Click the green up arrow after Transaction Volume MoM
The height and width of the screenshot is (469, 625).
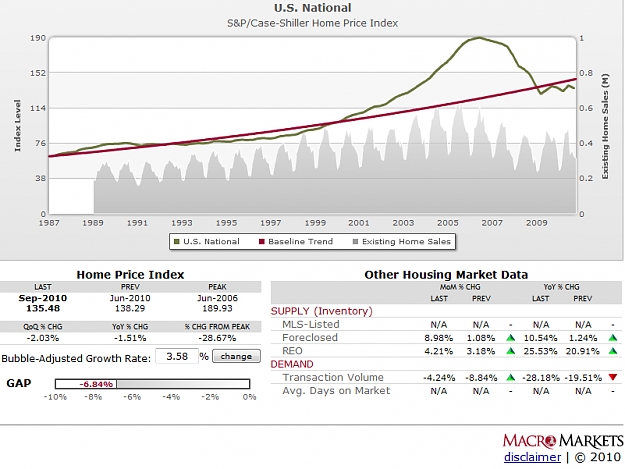click(511, 377)
